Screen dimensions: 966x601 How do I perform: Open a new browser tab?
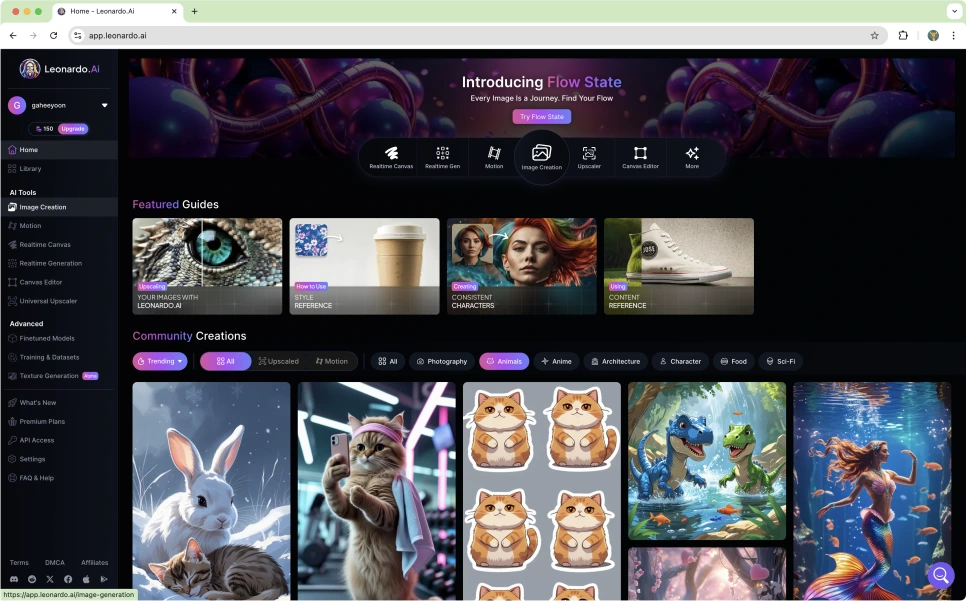pyautogui.click(x=194, y=11)
